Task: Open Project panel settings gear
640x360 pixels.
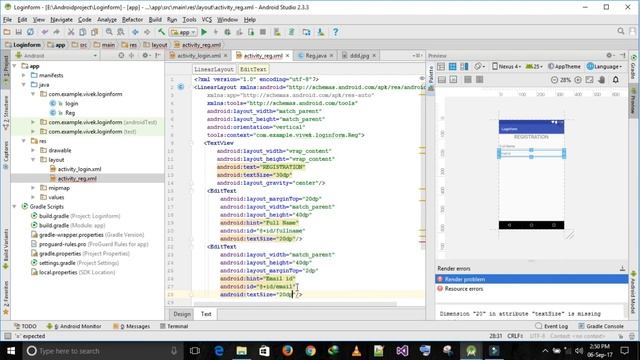Action: point(145,56)
